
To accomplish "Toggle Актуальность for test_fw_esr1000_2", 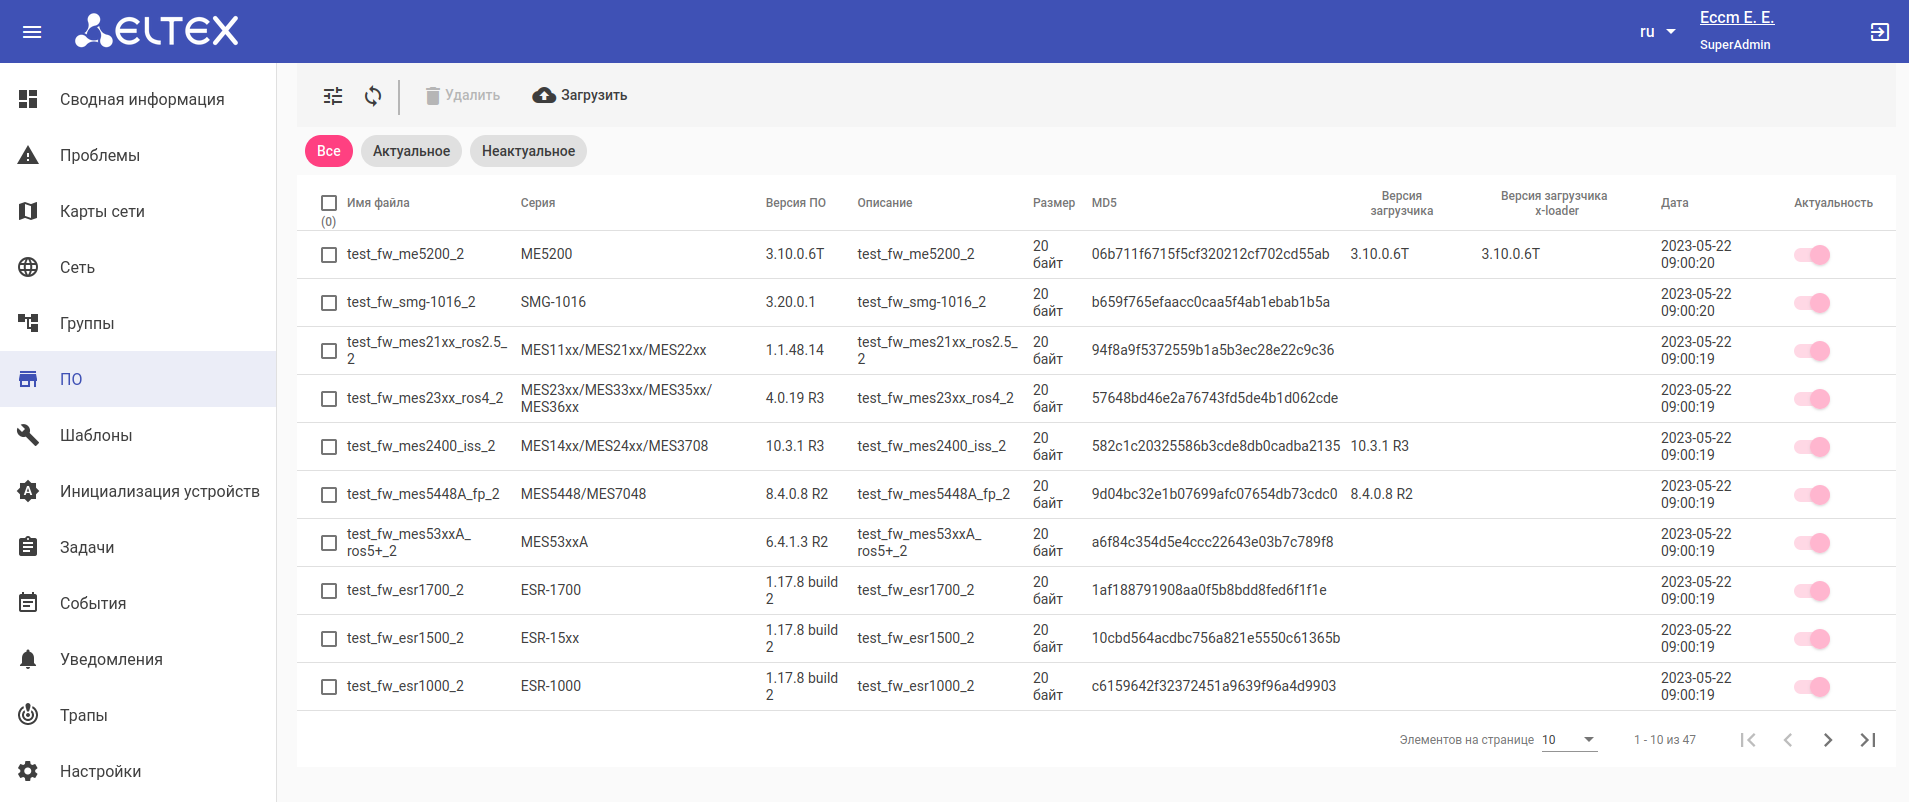I will 1812,687.
